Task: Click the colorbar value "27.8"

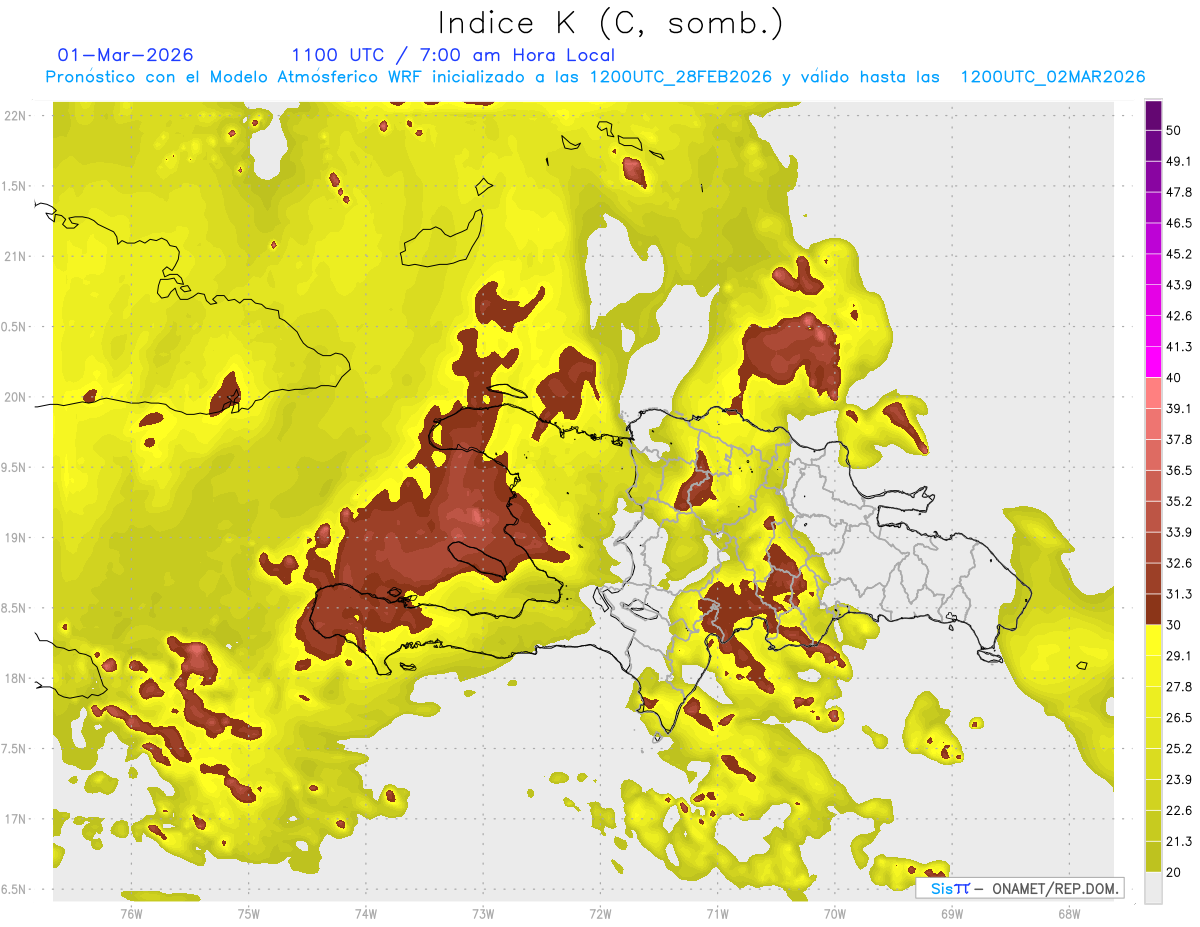Action: tap(1179, 687)
